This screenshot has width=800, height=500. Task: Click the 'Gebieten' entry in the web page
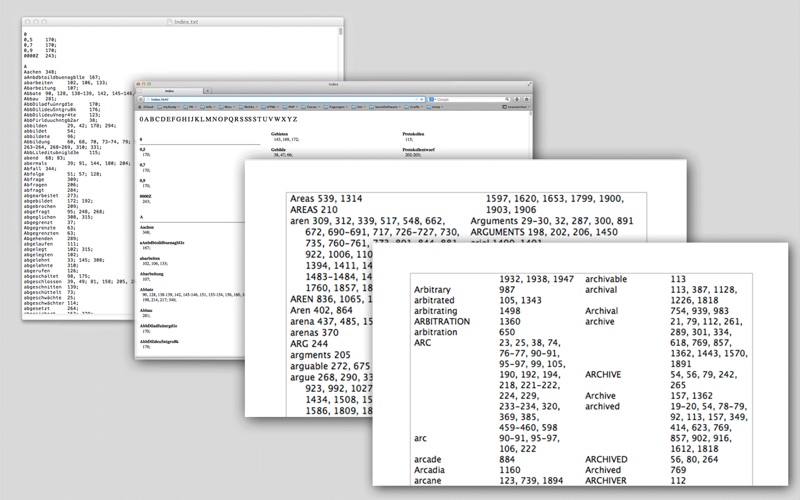tap(279, 134)
